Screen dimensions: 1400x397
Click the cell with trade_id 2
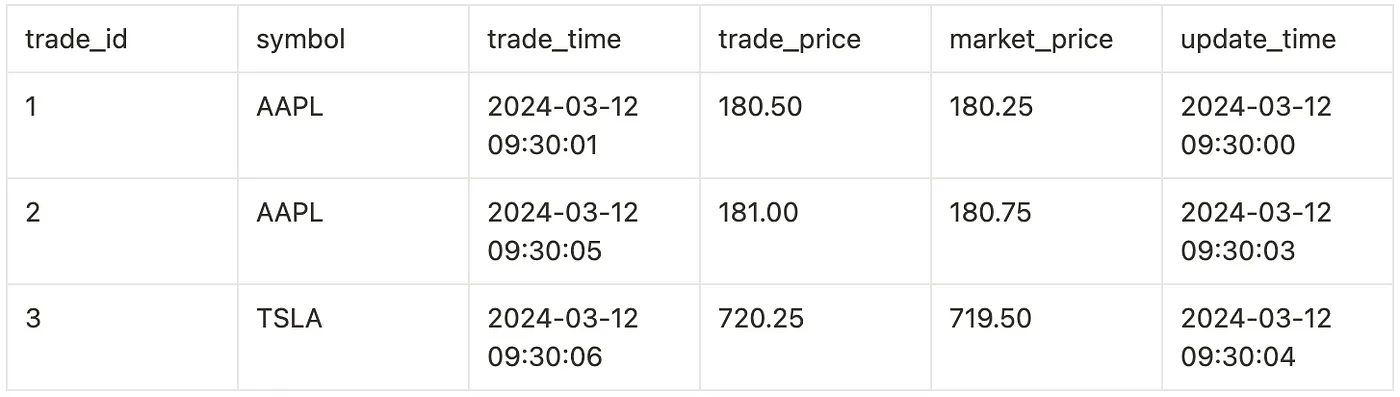point(122,231)
